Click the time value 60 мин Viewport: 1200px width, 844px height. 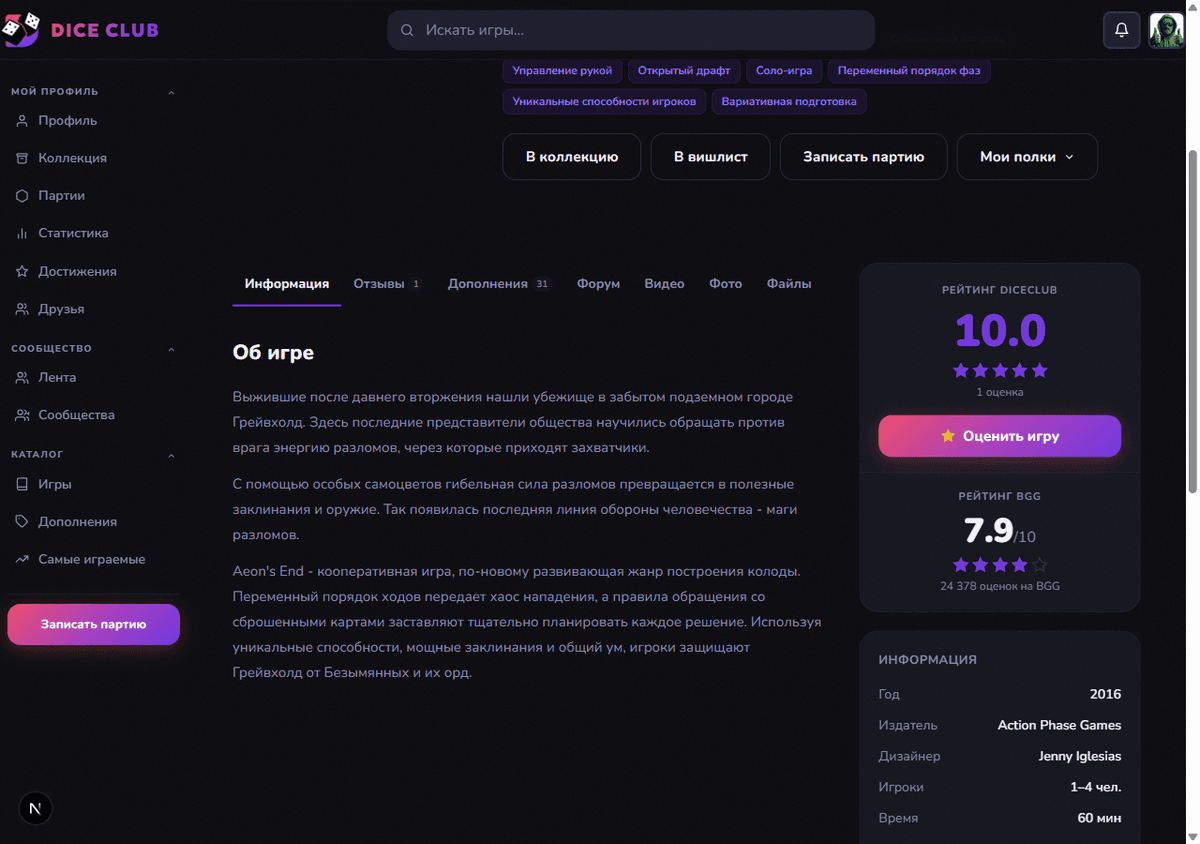[1099, 819]
